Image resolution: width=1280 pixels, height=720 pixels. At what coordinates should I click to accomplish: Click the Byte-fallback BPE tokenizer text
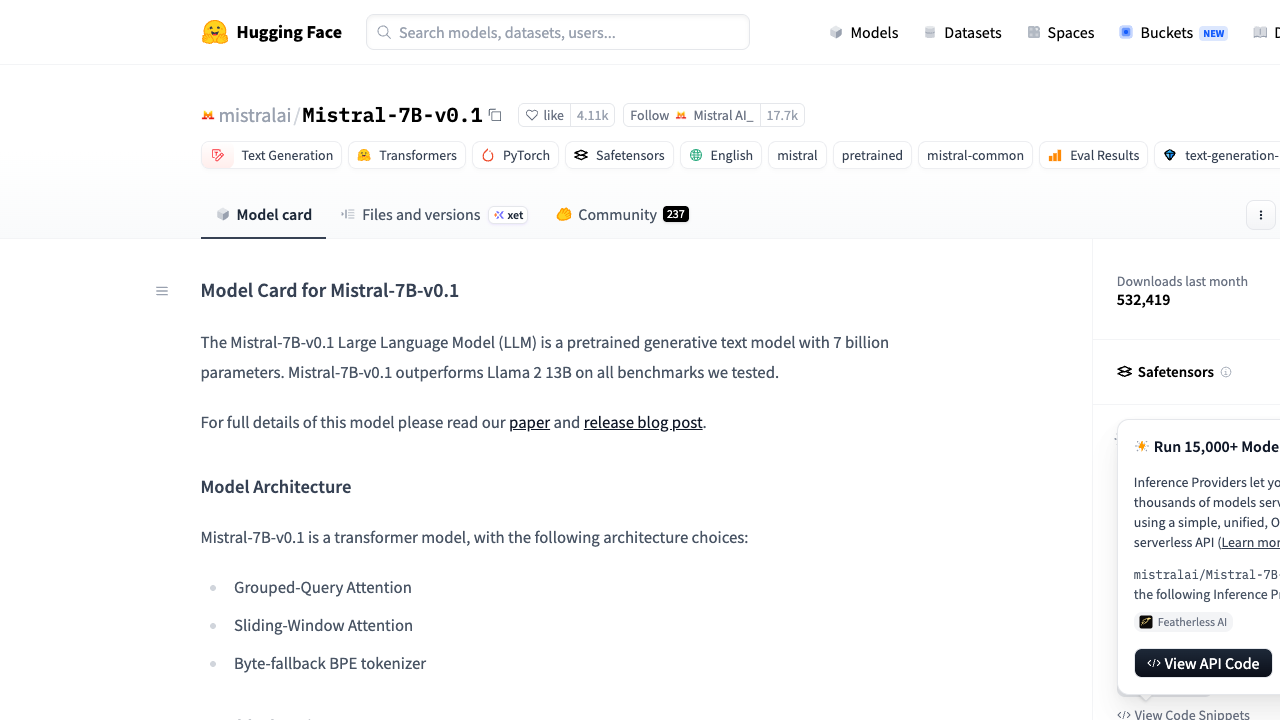point(330,663)
